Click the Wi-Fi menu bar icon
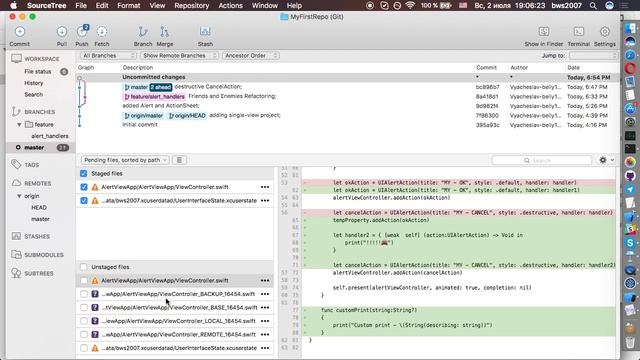640x360 pixels. 410,6
